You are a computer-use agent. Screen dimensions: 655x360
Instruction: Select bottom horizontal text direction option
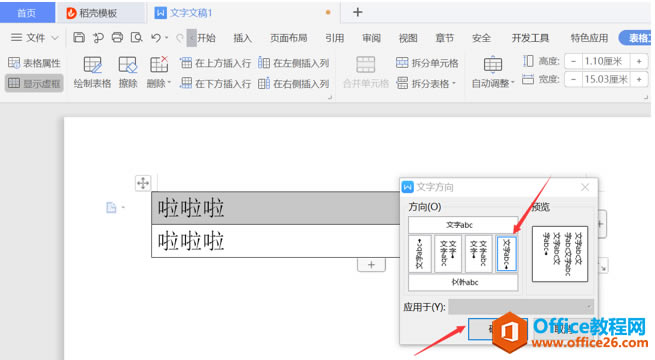point(463,282)
